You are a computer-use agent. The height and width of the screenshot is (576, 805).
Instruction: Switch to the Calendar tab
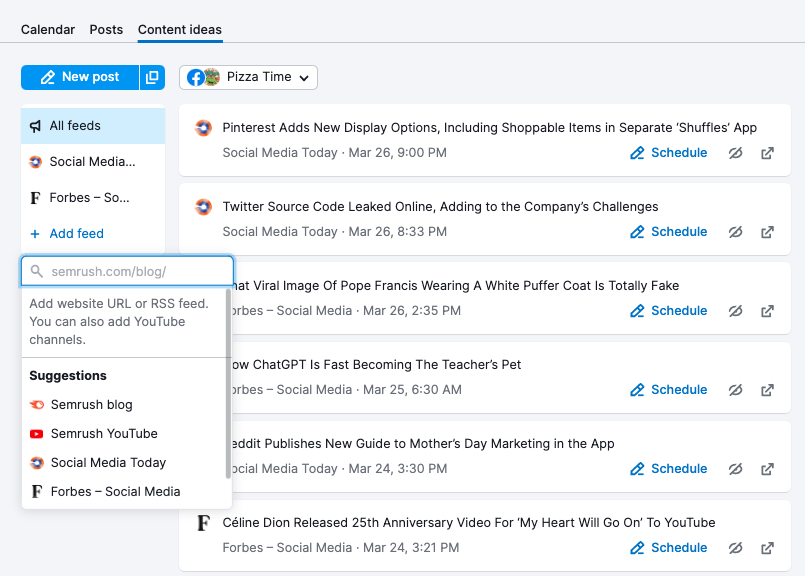47,29
